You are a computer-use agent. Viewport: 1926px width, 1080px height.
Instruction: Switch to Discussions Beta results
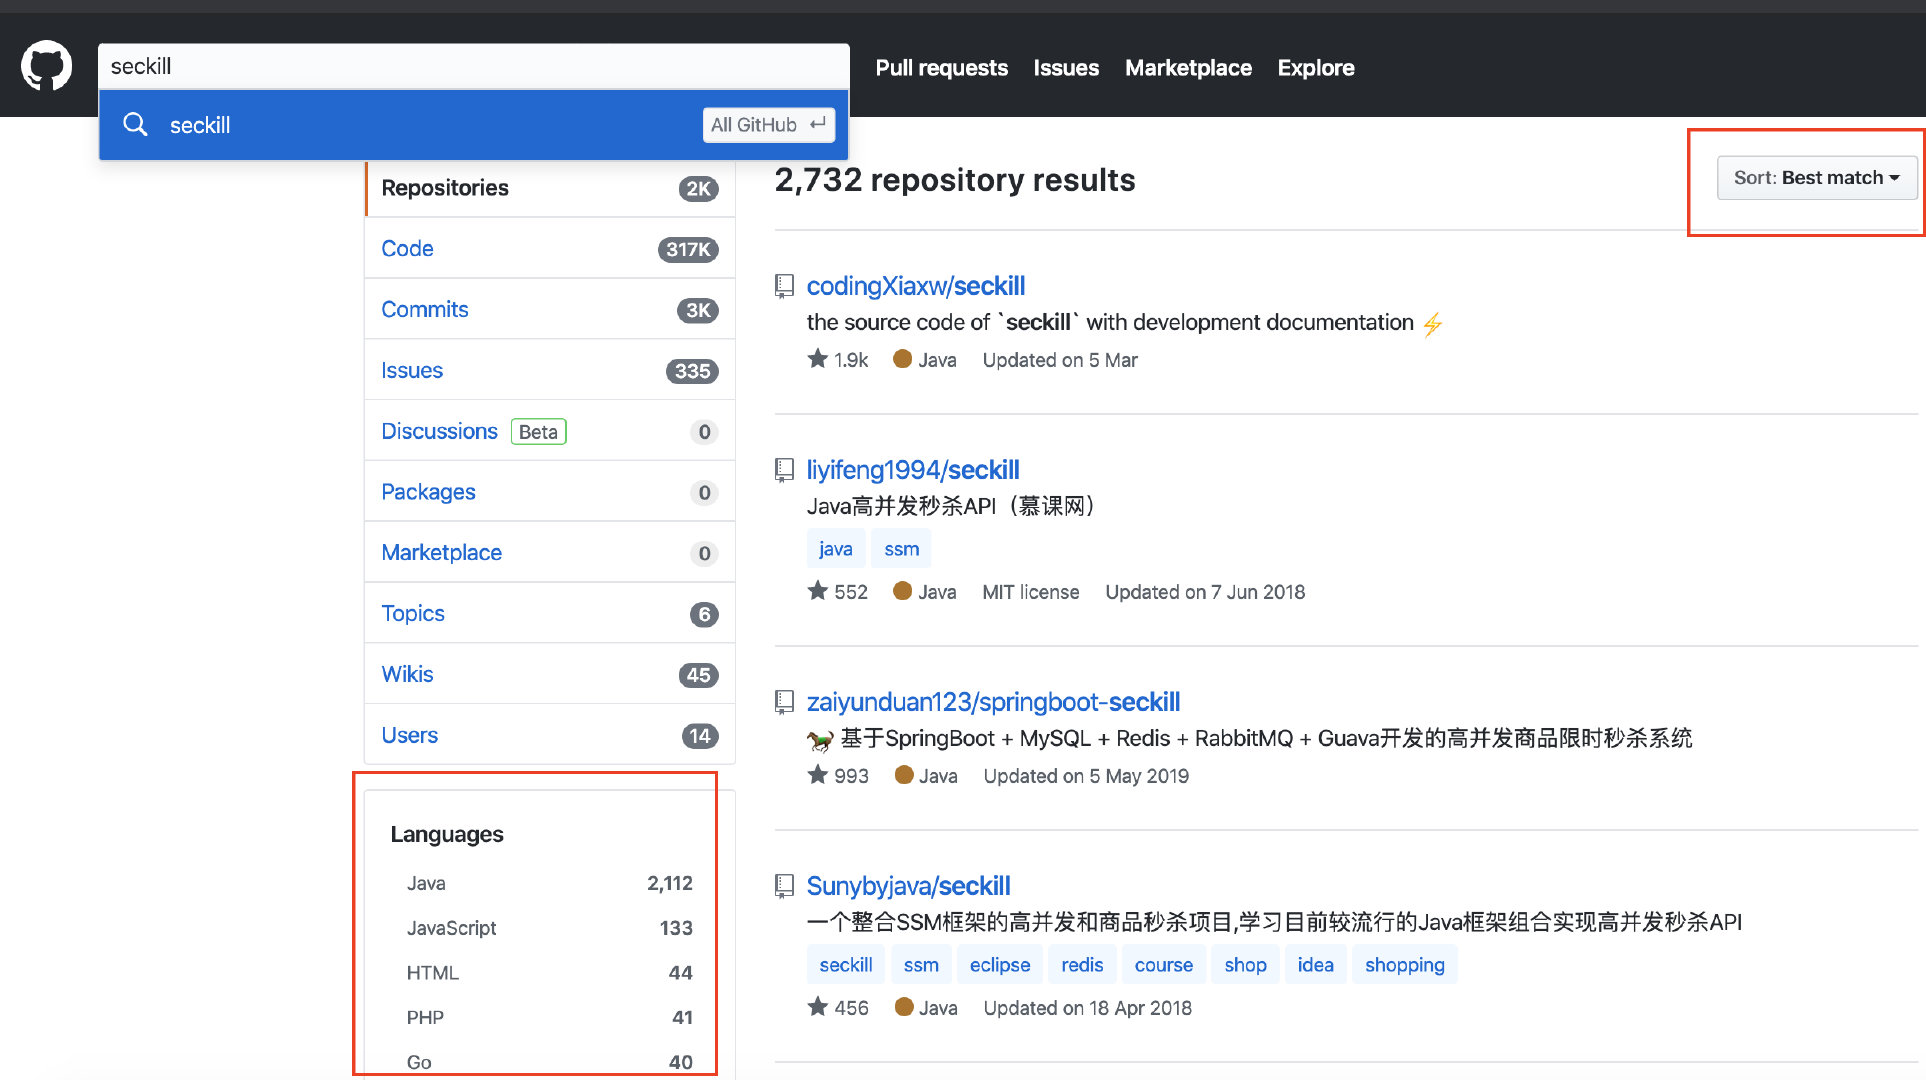pyautogui.click(x=550, y=431)
